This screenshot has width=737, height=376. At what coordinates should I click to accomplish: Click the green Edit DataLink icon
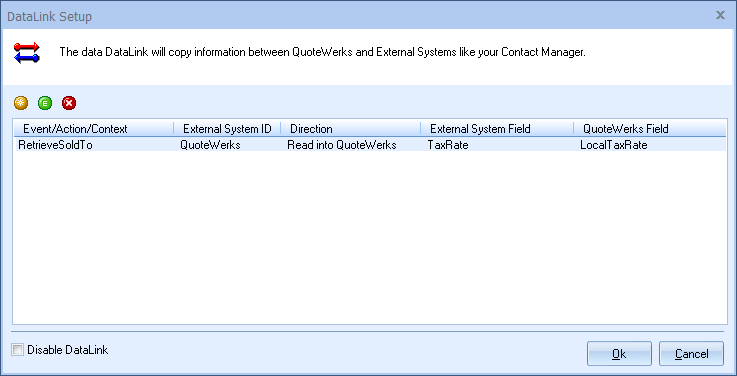(45, 102)
